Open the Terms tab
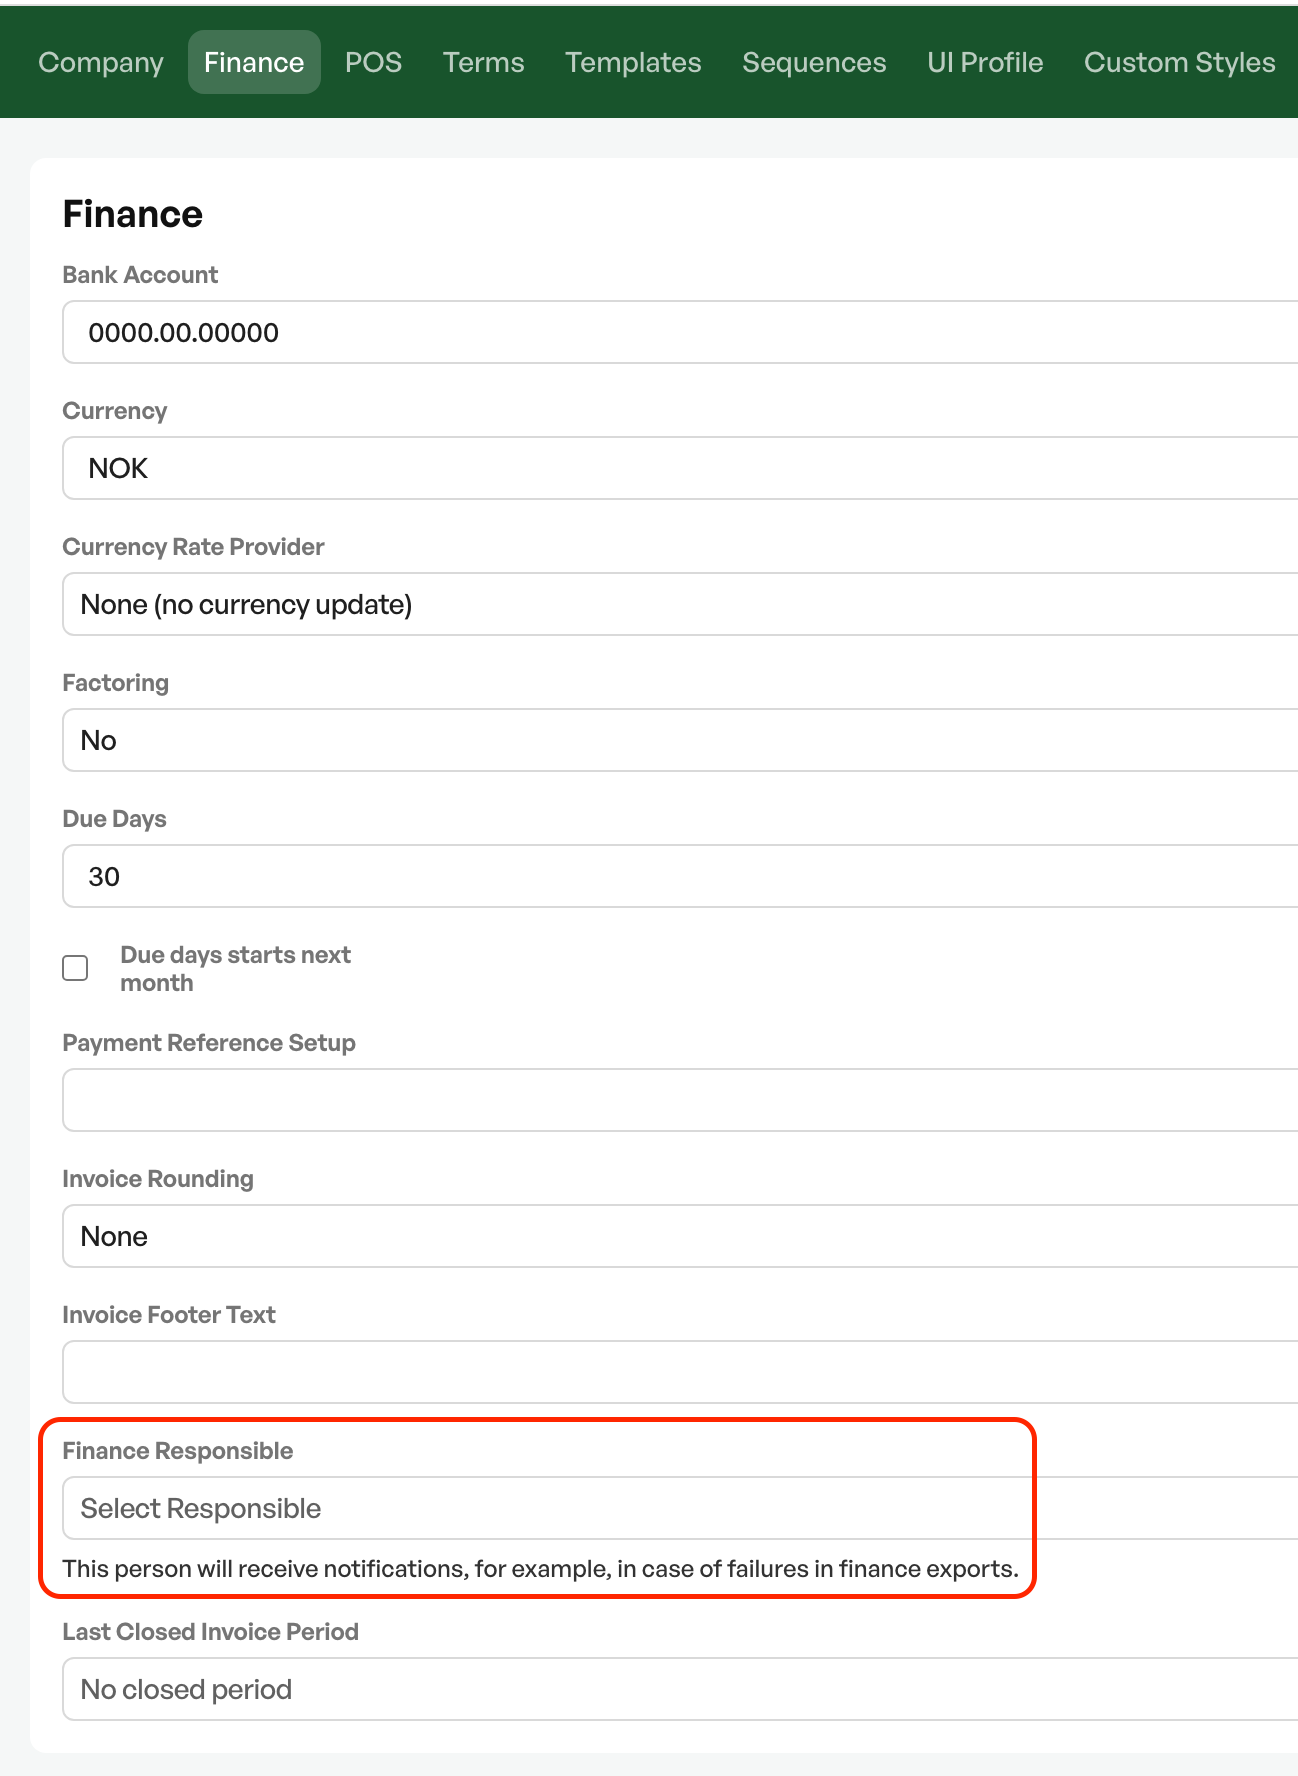 pyautogui.click(x=484, y=62)
